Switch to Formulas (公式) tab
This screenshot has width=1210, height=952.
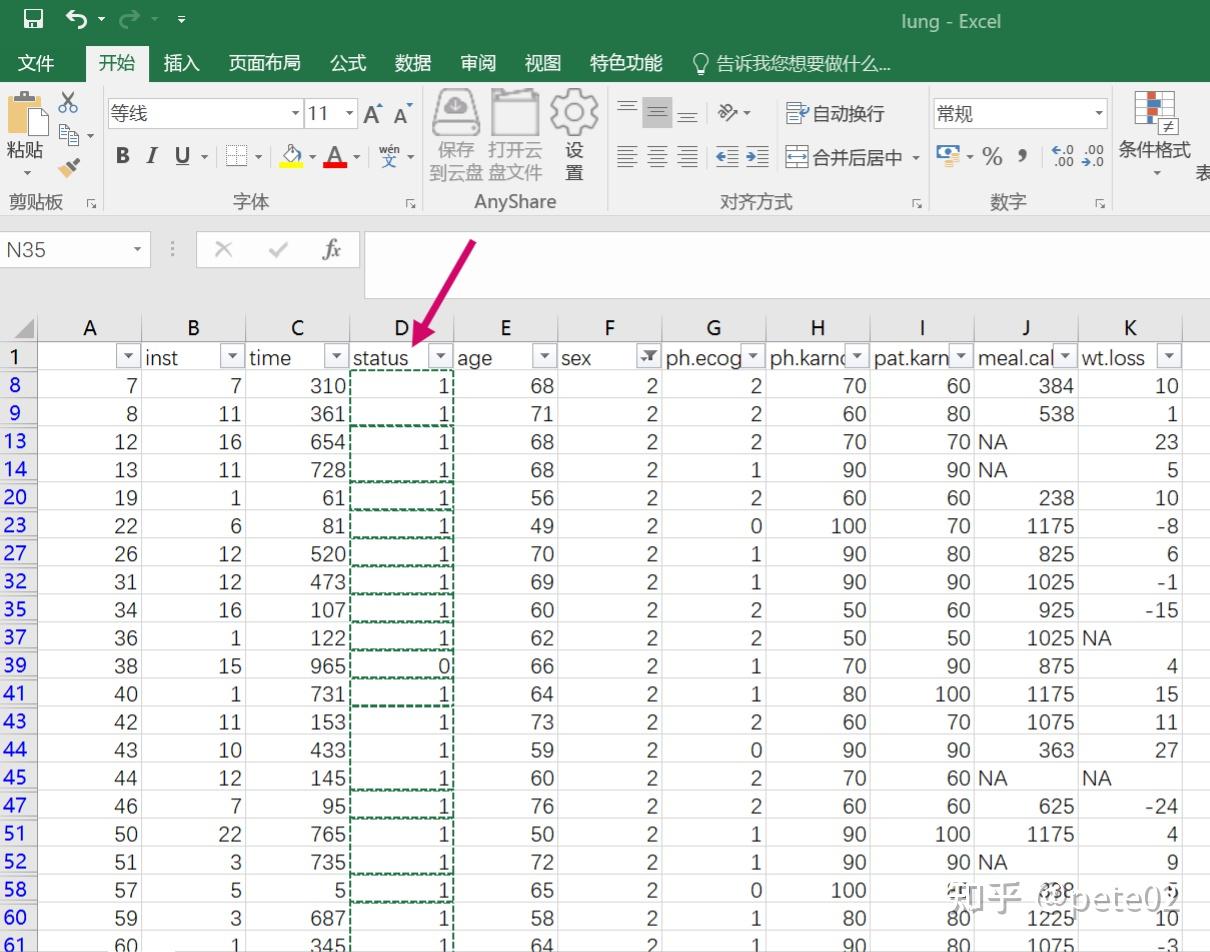[x=348, y=63]
